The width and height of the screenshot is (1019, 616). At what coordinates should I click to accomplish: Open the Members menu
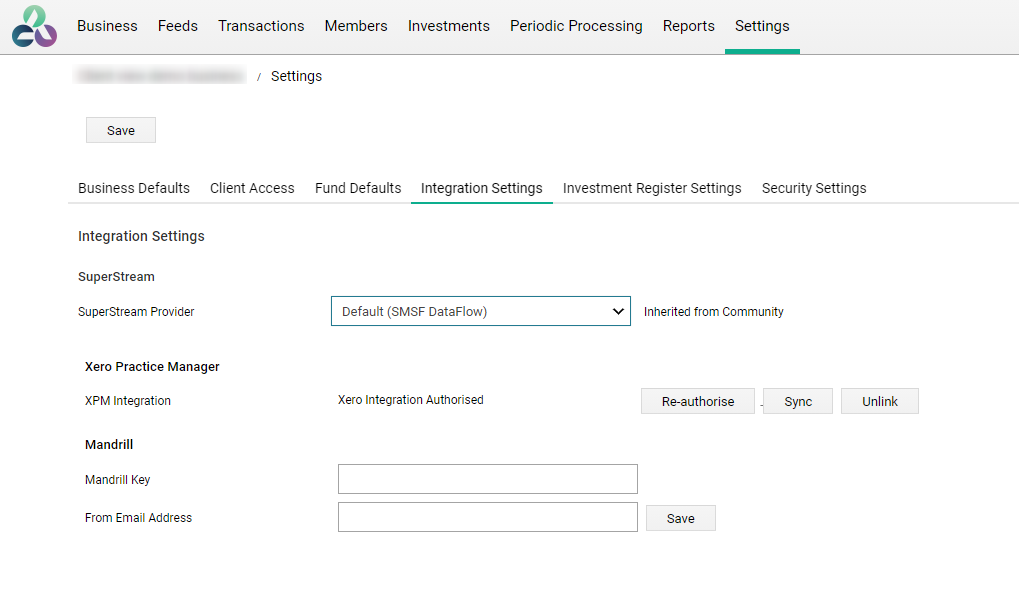[x=355, y=26]
